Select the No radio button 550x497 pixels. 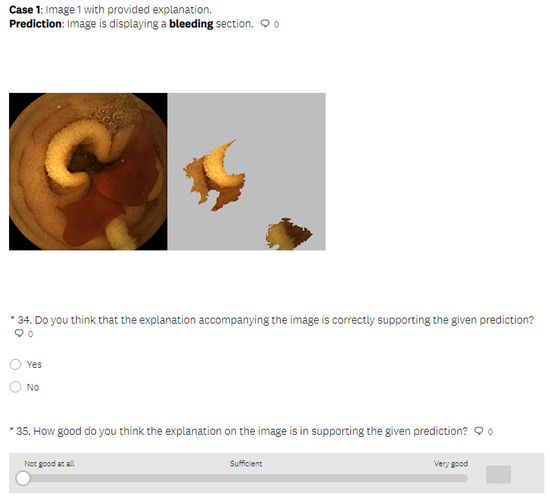click(x=15, y=387)
